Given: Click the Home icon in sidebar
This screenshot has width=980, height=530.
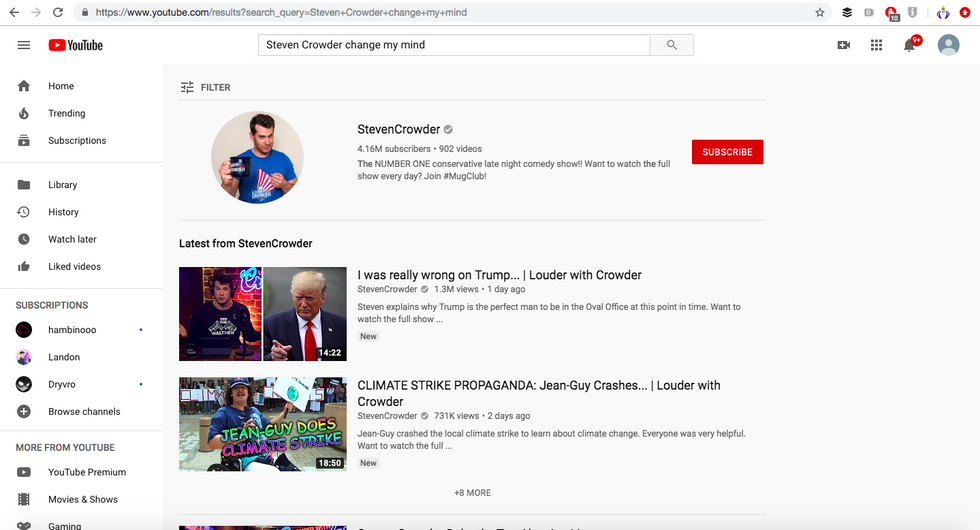Looking at the screenshot, I should pos(24,86).
